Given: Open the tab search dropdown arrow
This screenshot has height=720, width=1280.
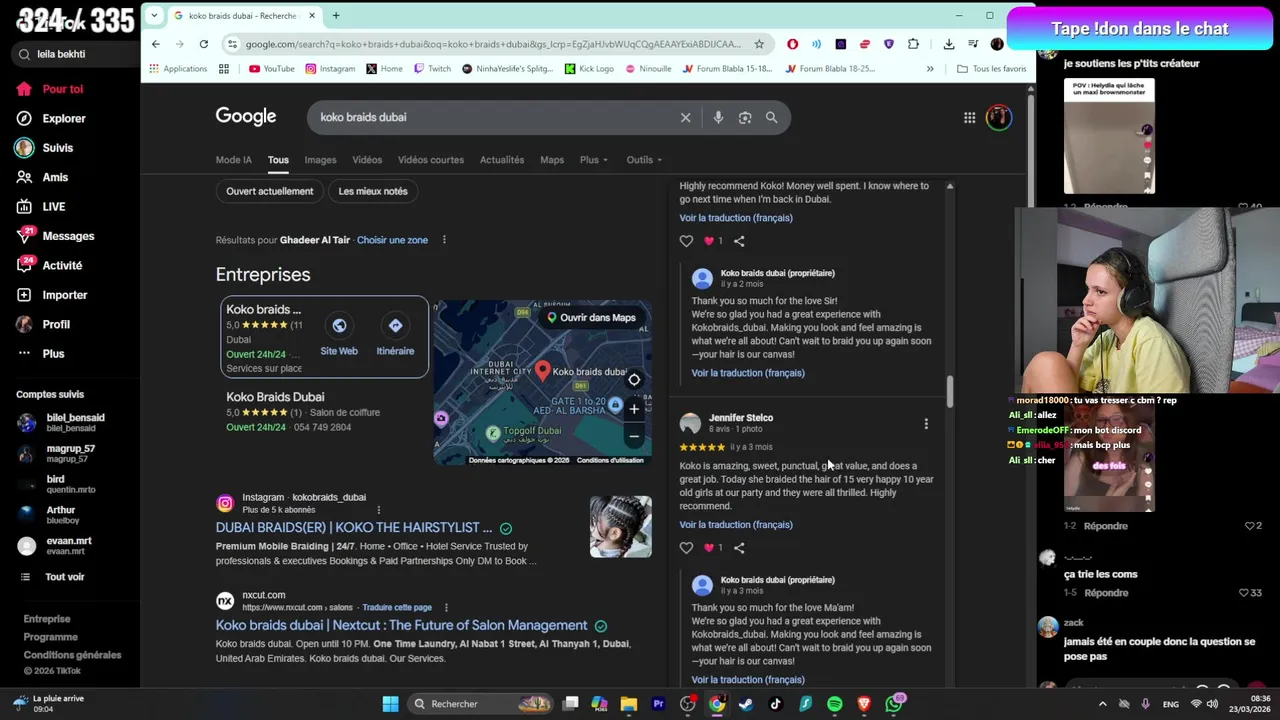Looking at the screenshot, I should 155,16.
